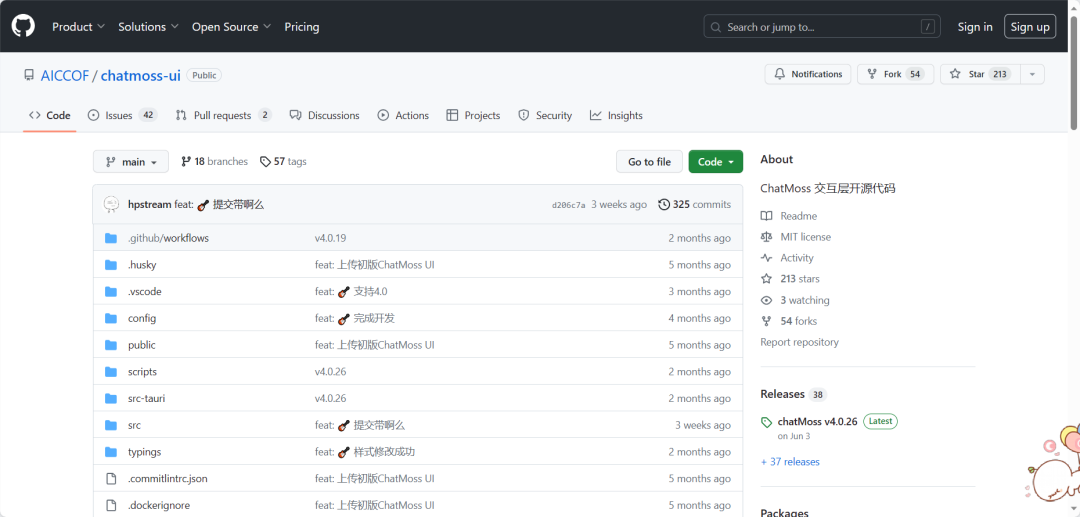Viewport: 1080px width, 517px height.
Task: View the 213 stars link
Action: click(790, 279)
